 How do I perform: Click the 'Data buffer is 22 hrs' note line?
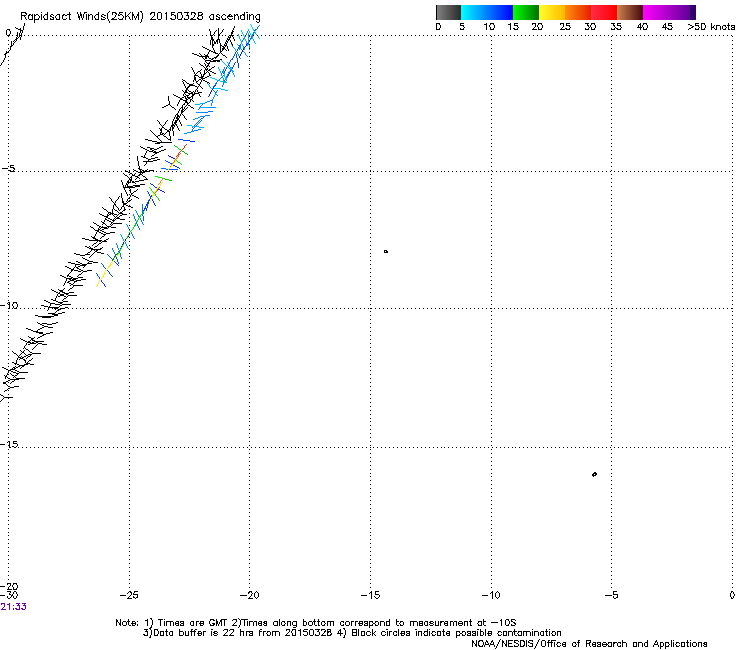[352, 633]
